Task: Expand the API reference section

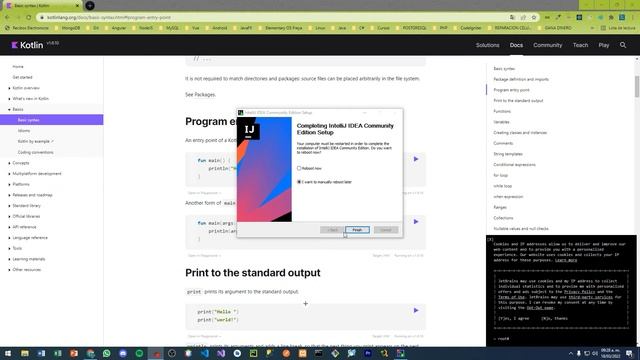Action: click(24, 227)
